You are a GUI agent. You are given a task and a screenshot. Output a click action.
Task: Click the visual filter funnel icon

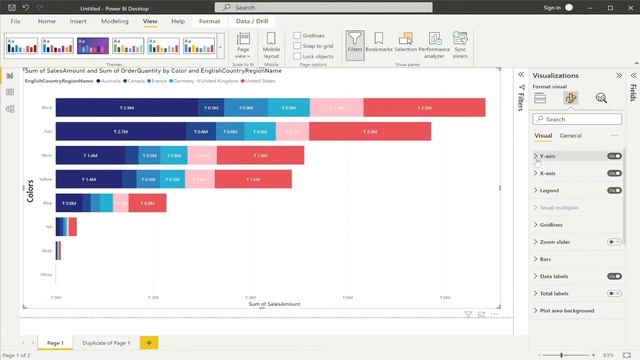(x=468, y=314)
